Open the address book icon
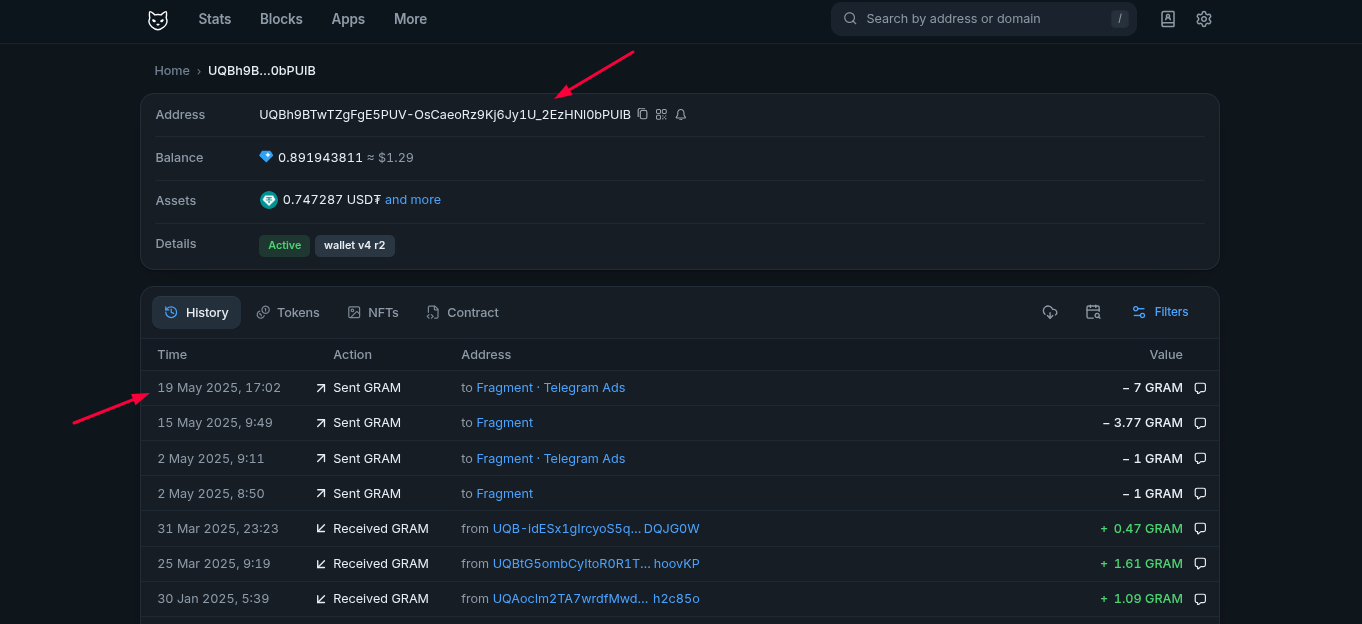Image resolution: width=1362 pixels, height=624 pixels. (x=1167, y=19)
